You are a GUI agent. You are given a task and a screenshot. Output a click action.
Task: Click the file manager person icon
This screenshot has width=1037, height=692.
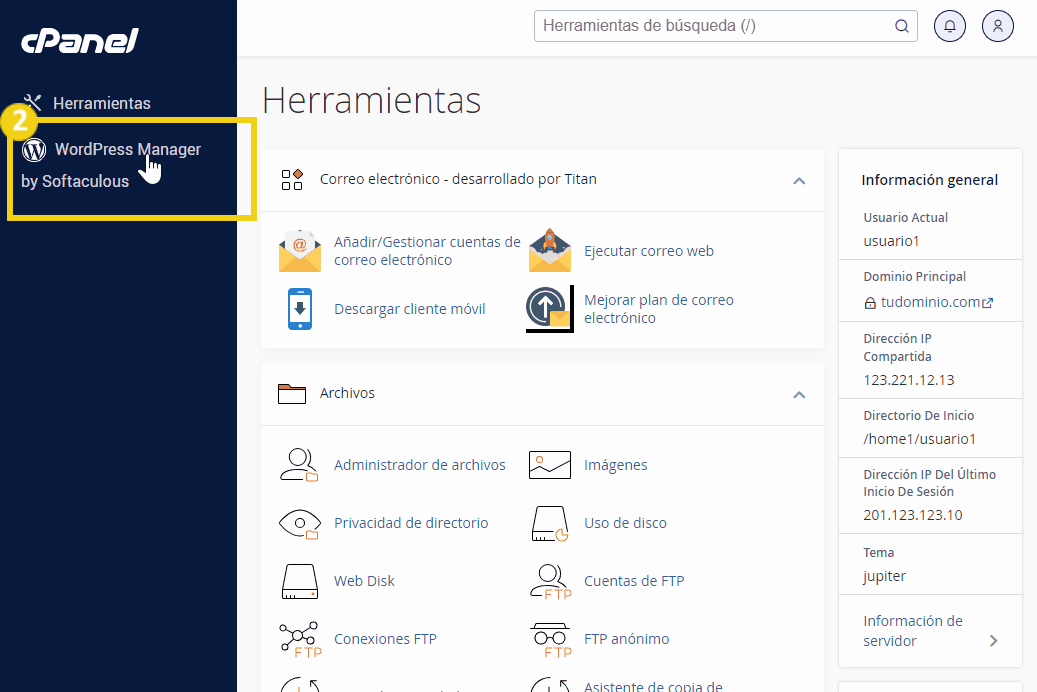(x=300, y=464)
